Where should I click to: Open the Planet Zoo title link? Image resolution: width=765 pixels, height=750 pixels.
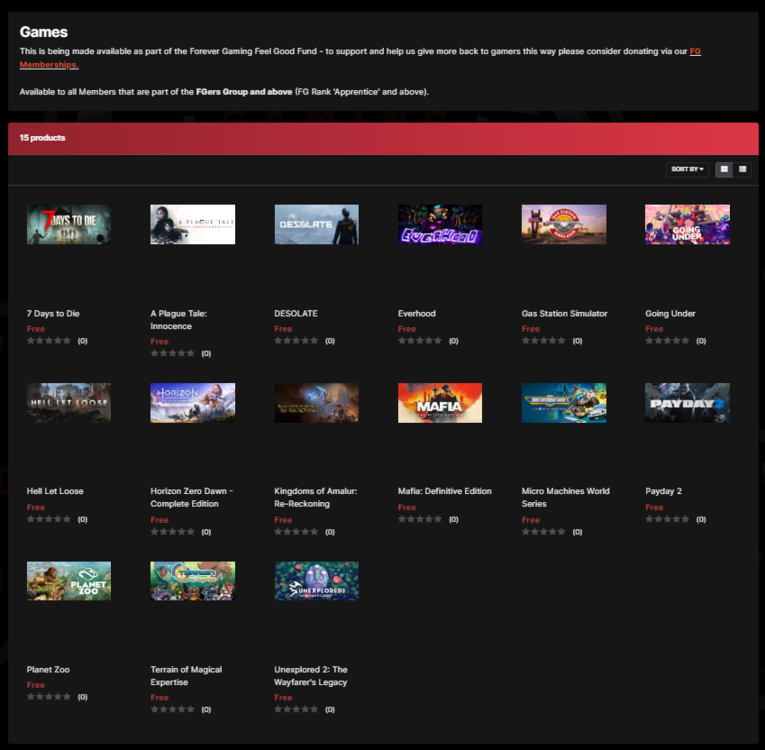pyautogui.click(x=48, y=669)
